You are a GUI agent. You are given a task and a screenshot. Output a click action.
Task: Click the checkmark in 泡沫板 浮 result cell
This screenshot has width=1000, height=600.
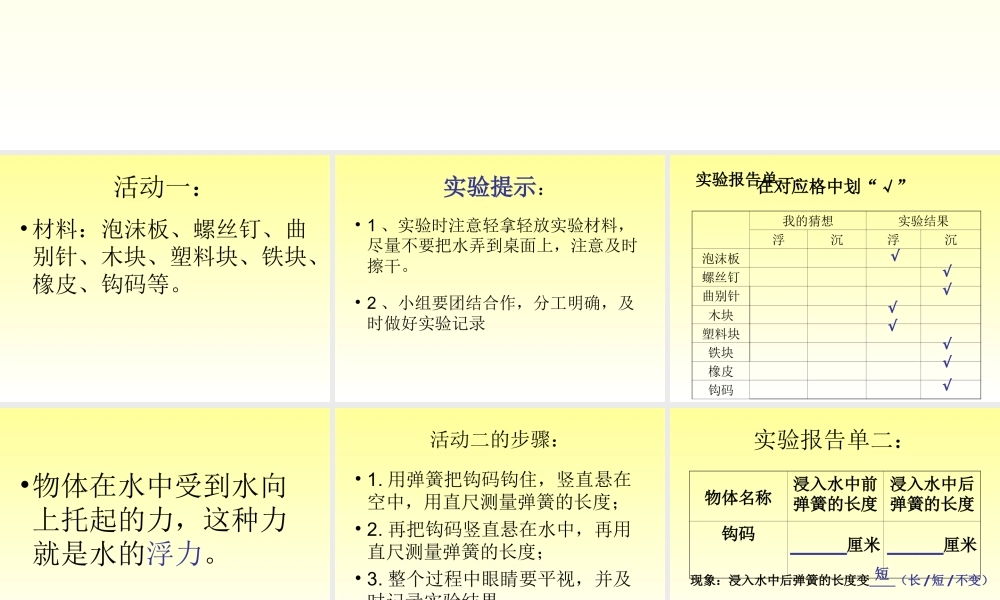tap(895, 256)
